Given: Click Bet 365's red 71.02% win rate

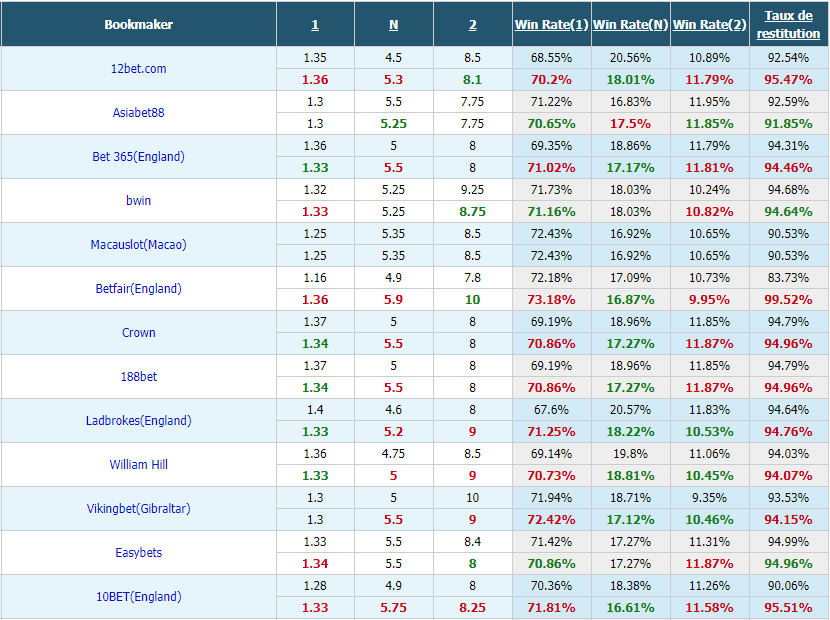Looking at the screenshot, I should point(551,168).
